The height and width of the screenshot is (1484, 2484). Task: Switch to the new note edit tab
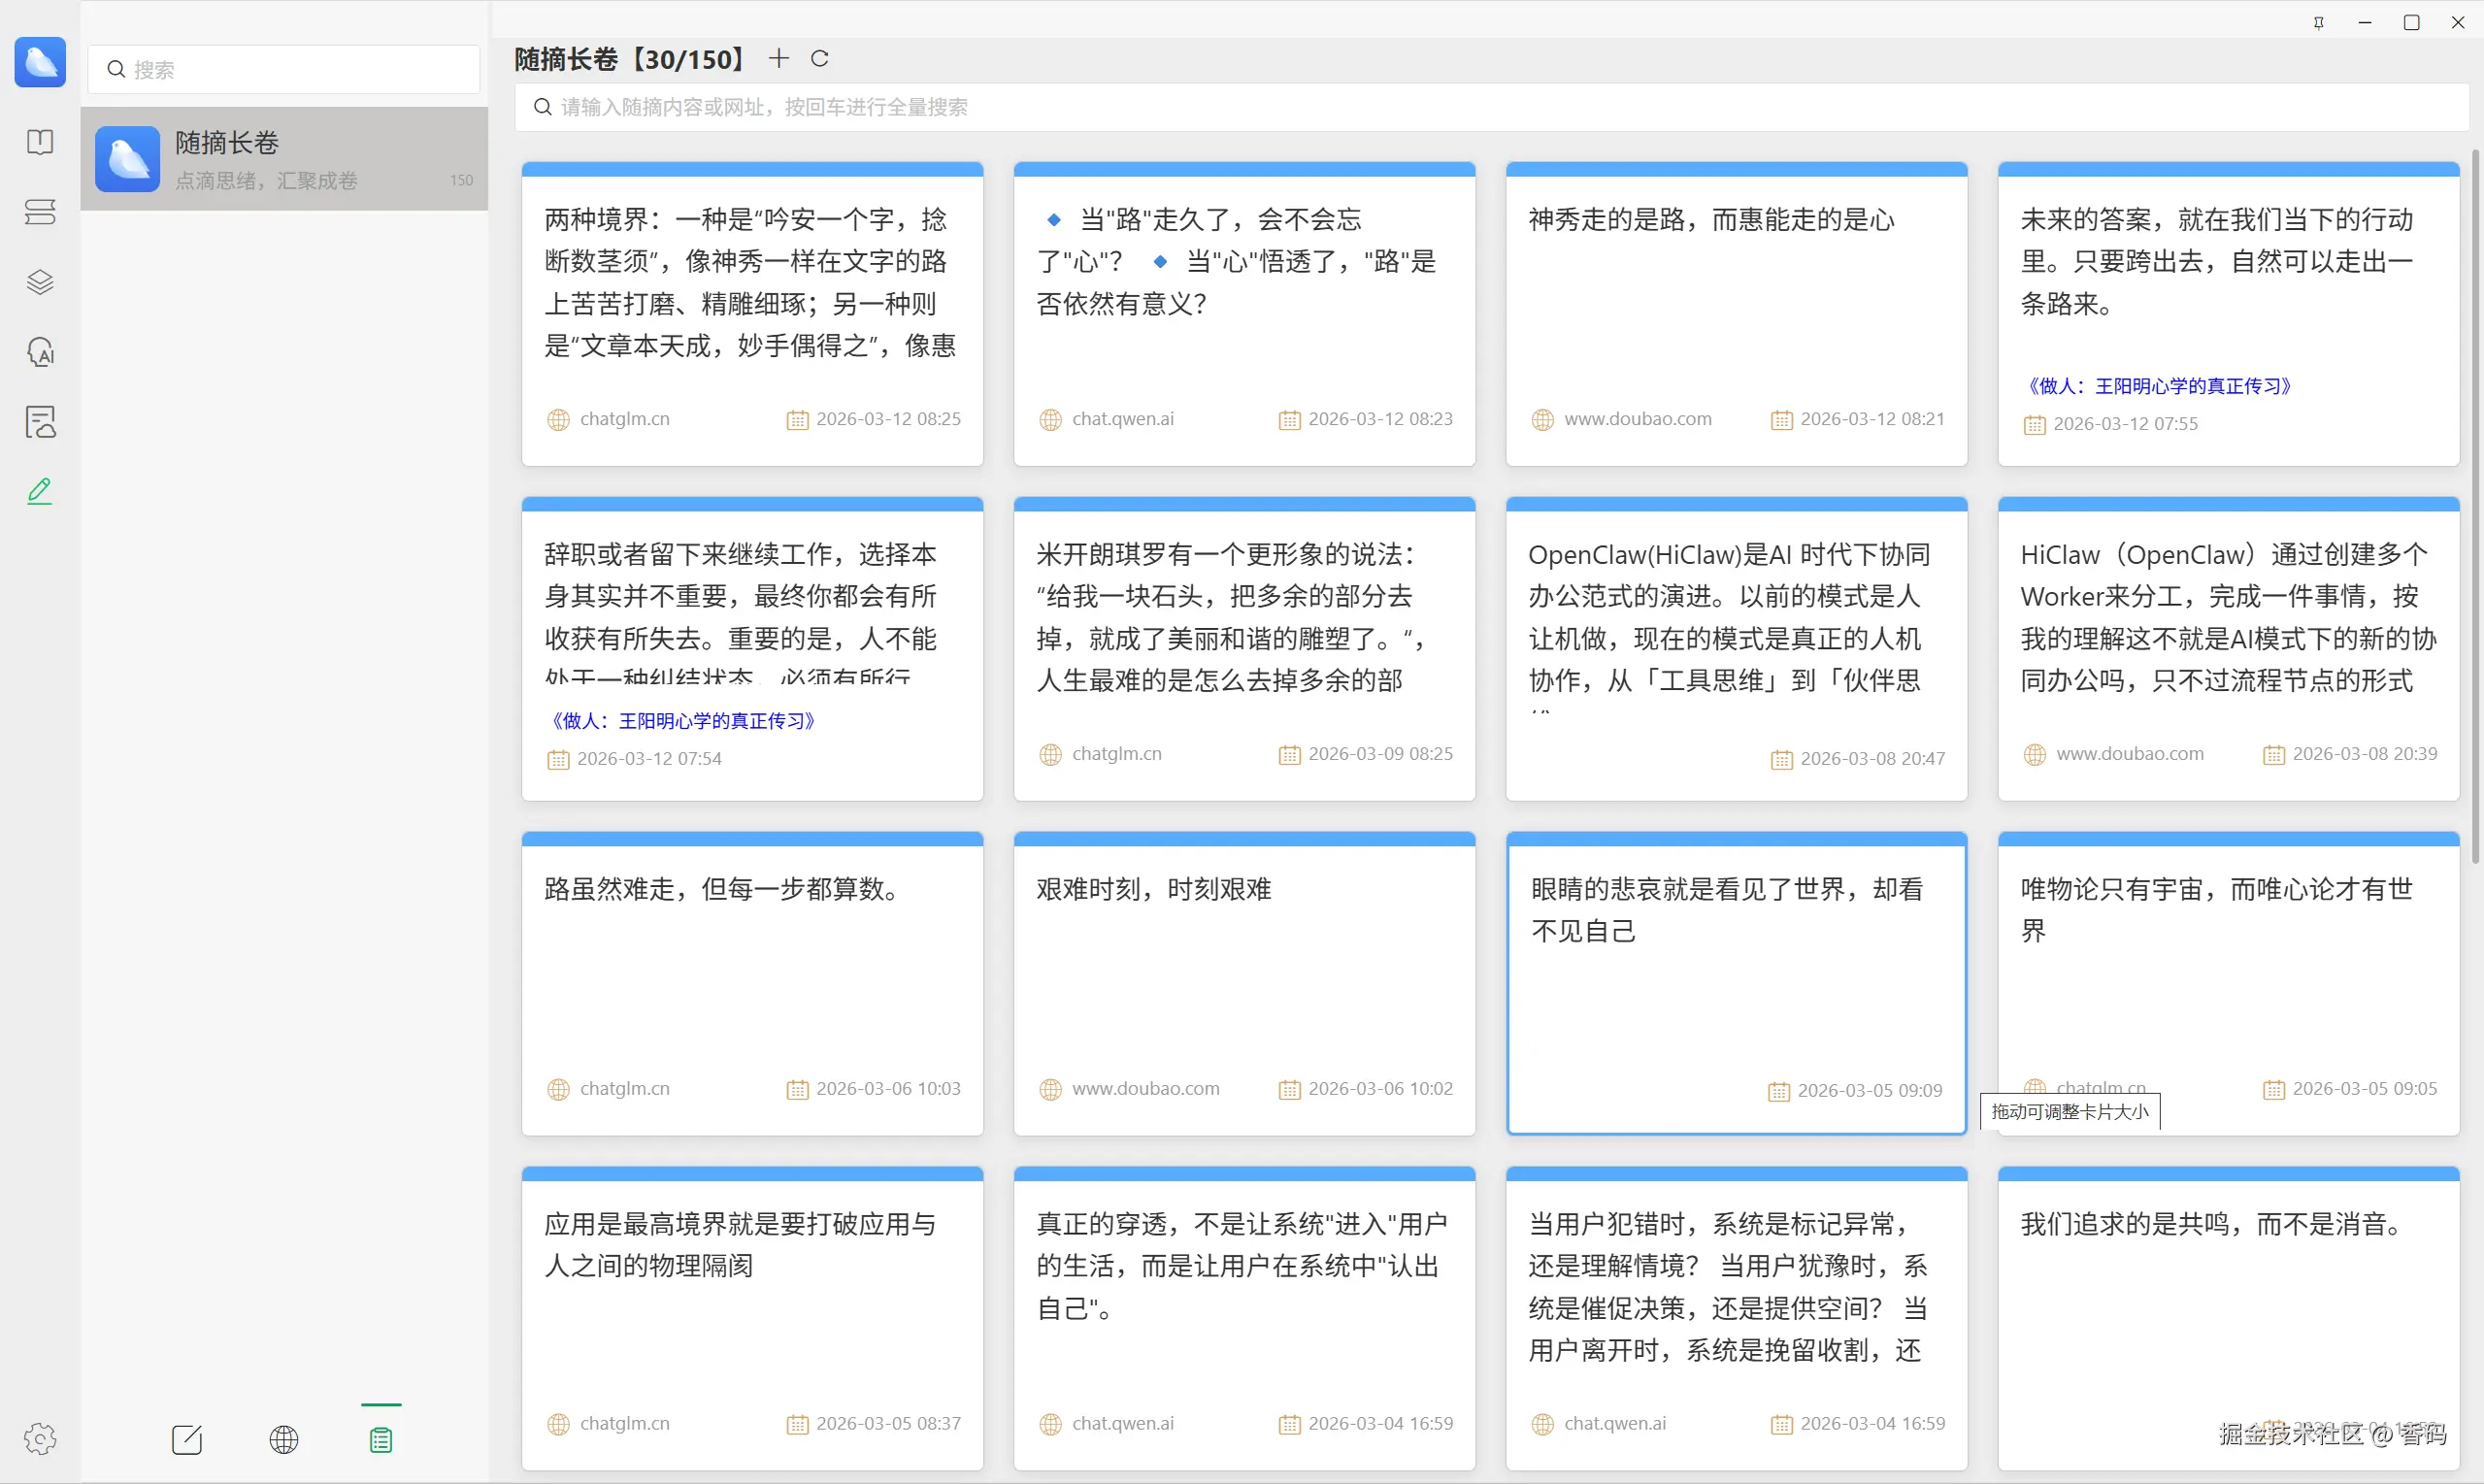coord(187,1439)
